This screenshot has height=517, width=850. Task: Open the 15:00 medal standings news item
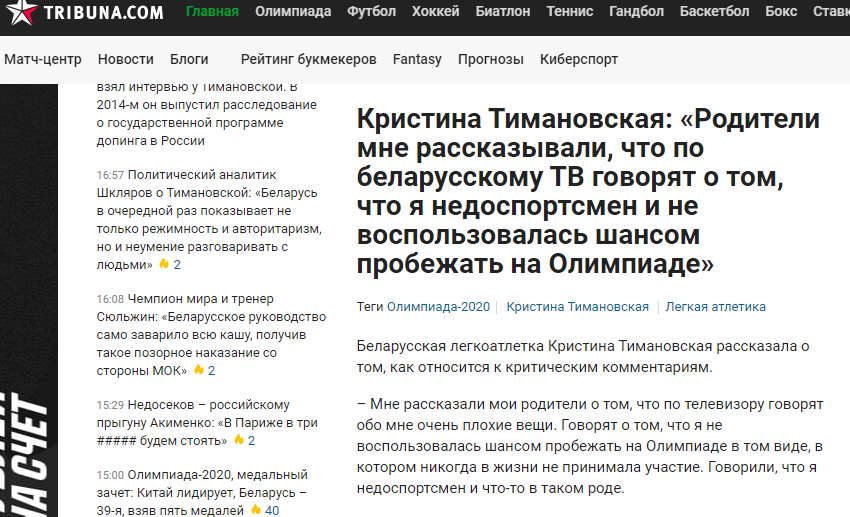pos(202,493)
